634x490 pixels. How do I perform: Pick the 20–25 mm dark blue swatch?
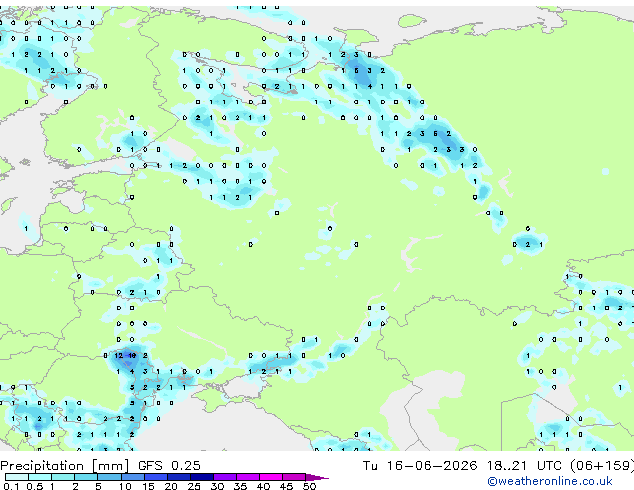click(x=178, y=477)
